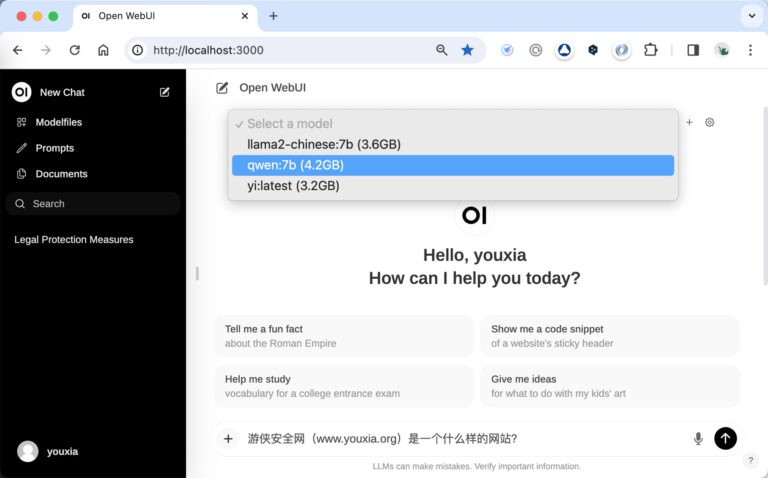Click the blue swirl extension icon
The width and height of the screenshot is (768, 478).
click(622, 50)
